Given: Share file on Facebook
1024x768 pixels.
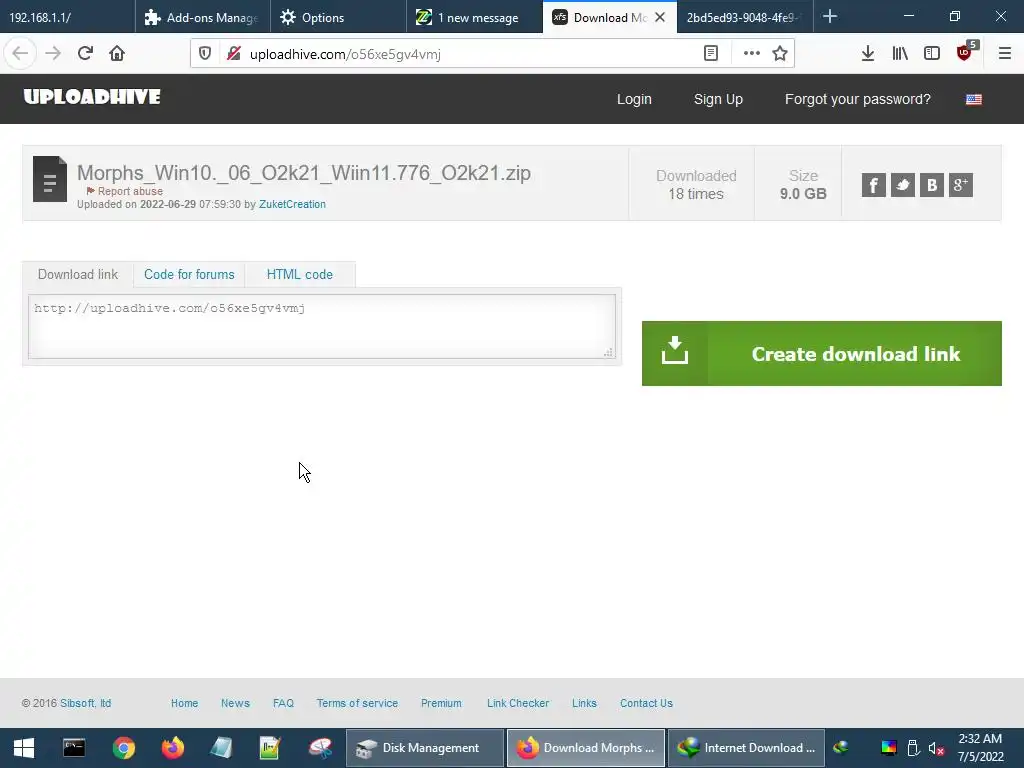Looking at the screenshot, I should coord(874,185).
